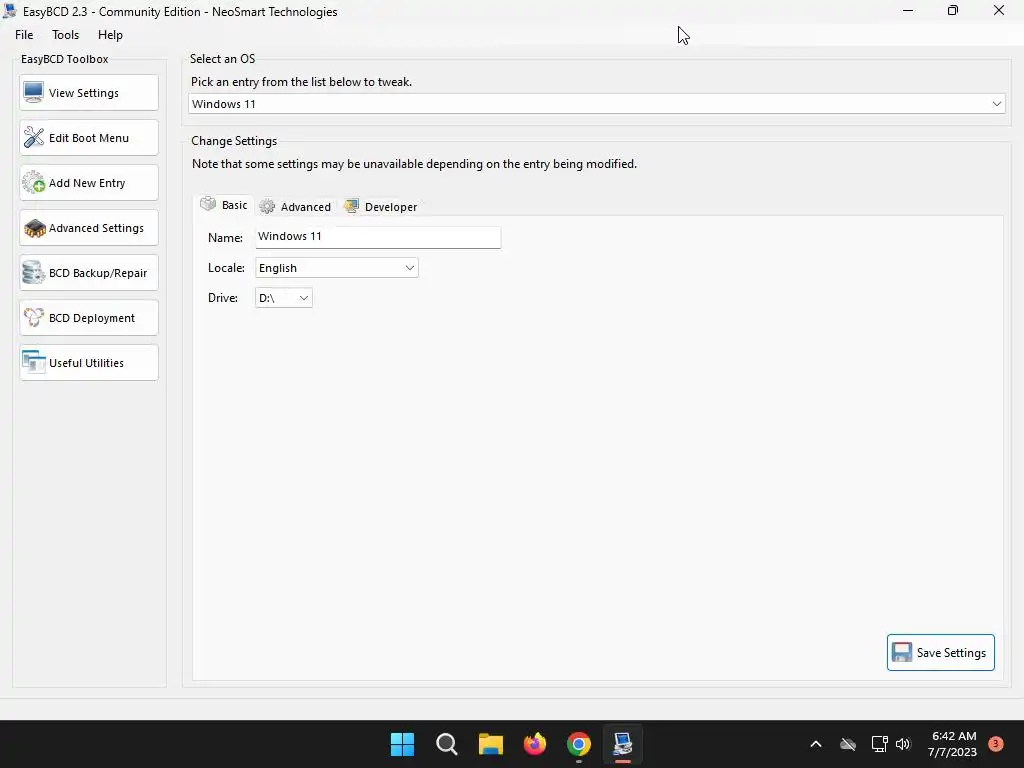Viewport: 1024px width, 768px height.
Task: Click the BCD Deployment icon
Action: [x=33, y=317]
